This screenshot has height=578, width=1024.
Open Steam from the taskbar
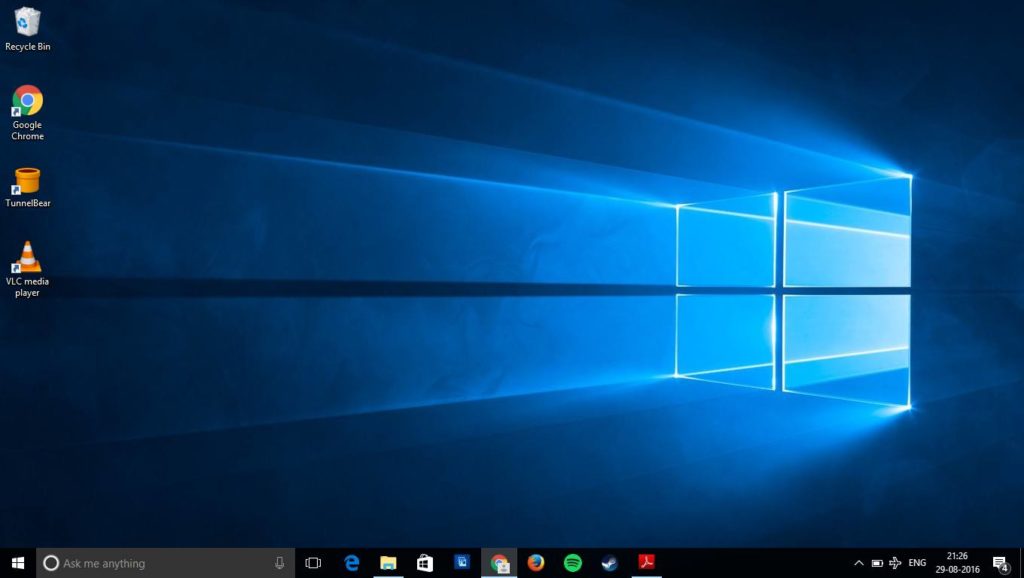(609, 563)
